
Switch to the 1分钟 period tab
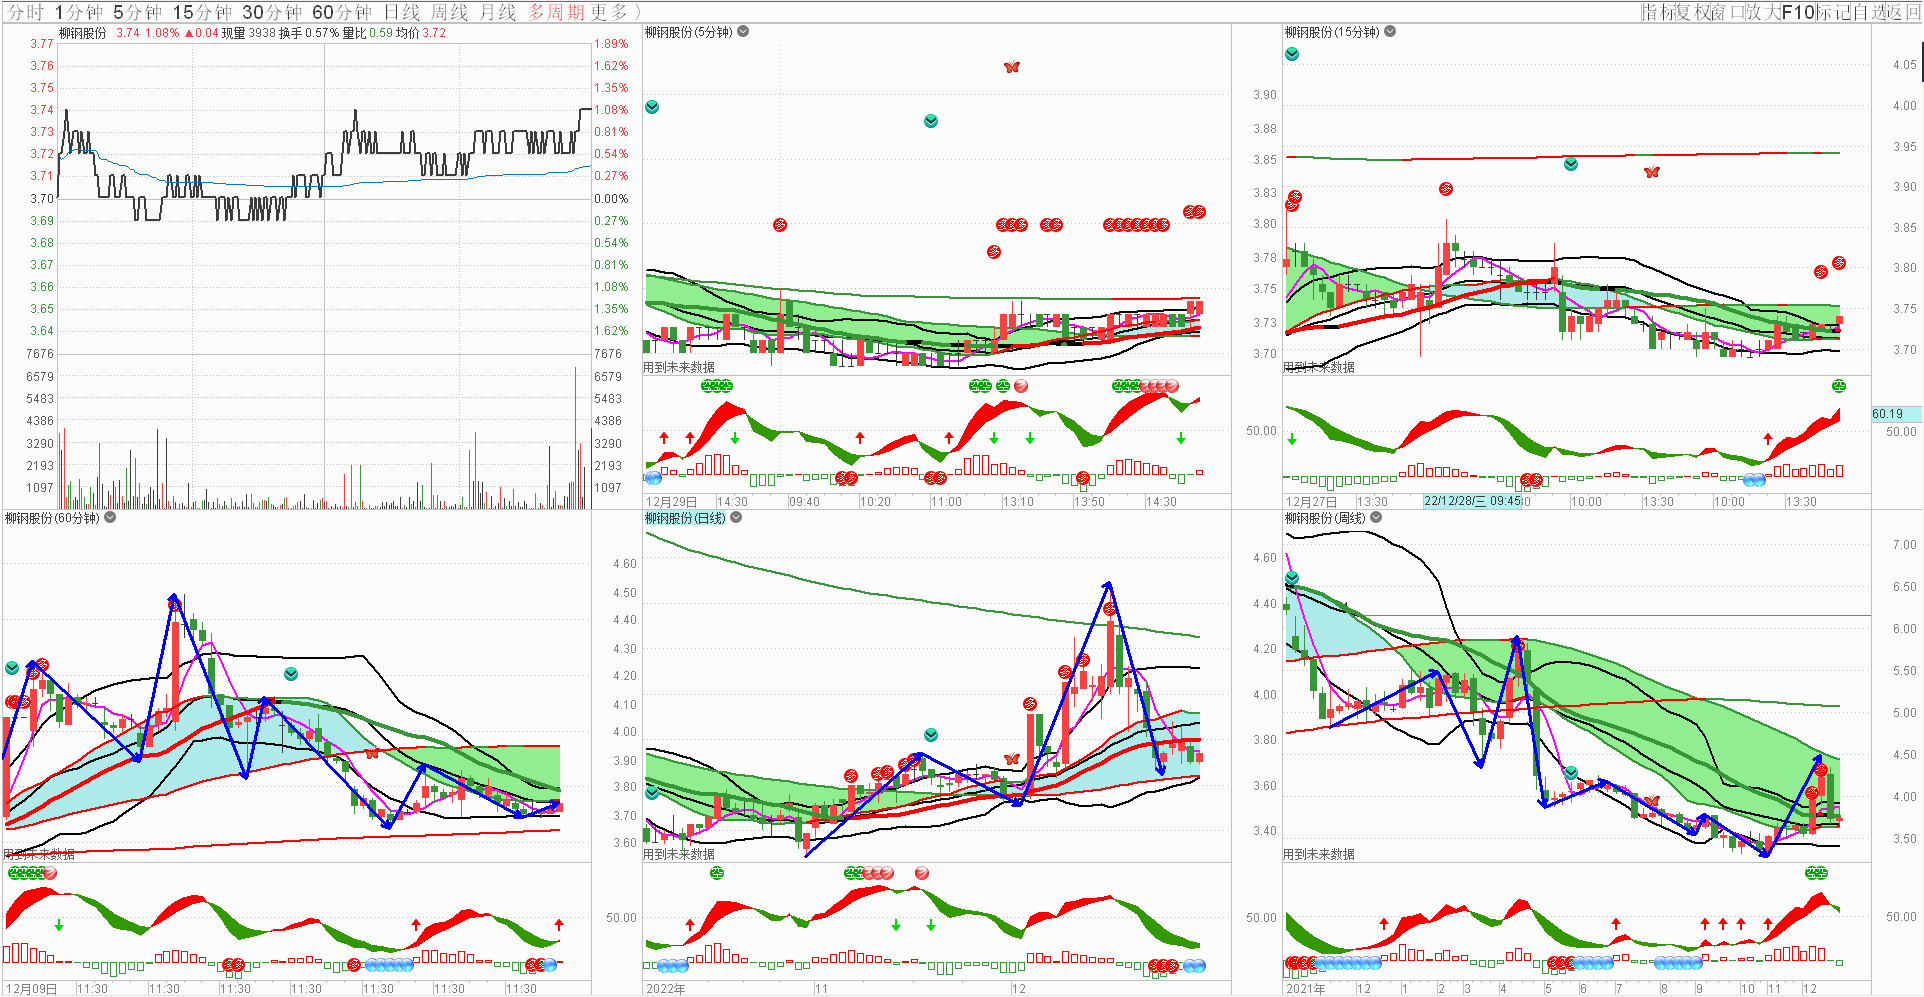click(x=78, y=12)
